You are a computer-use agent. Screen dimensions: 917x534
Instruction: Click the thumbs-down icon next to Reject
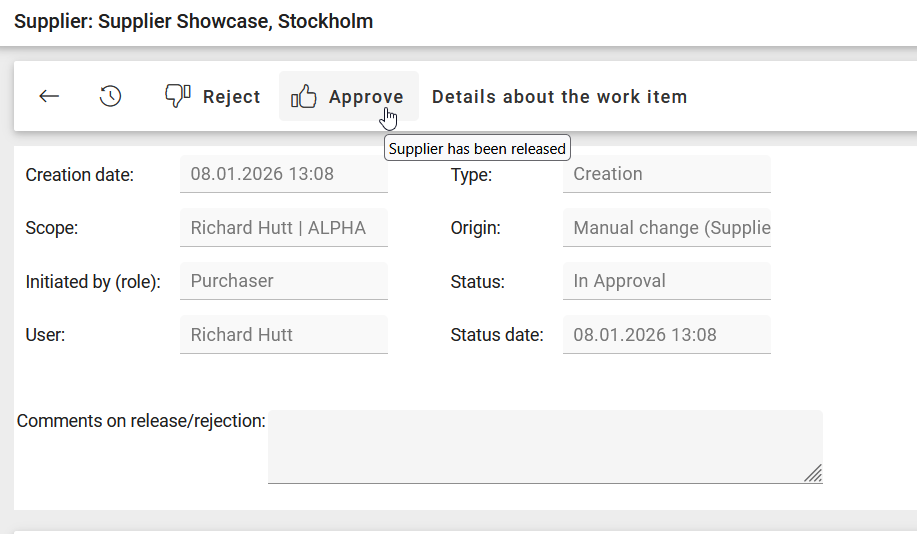click(x=178, y=96)
